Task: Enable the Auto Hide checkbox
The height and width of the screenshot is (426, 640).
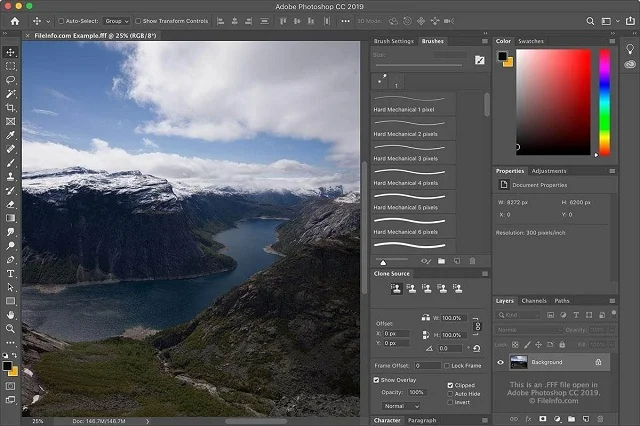Action: (450, 394)
